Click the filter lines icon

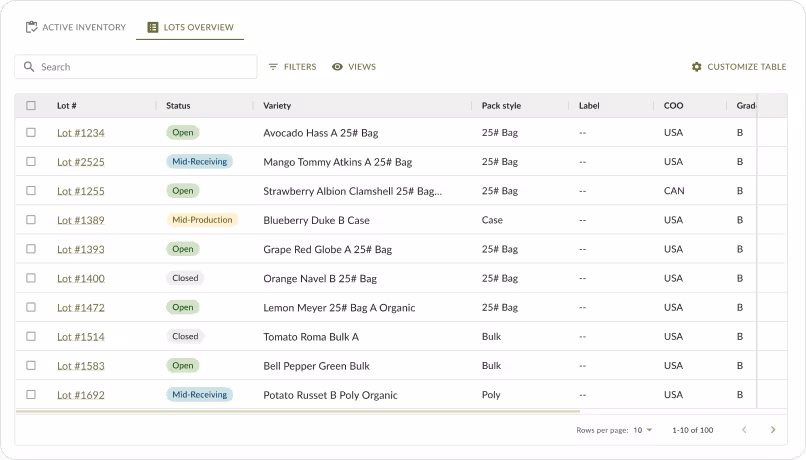273,67
